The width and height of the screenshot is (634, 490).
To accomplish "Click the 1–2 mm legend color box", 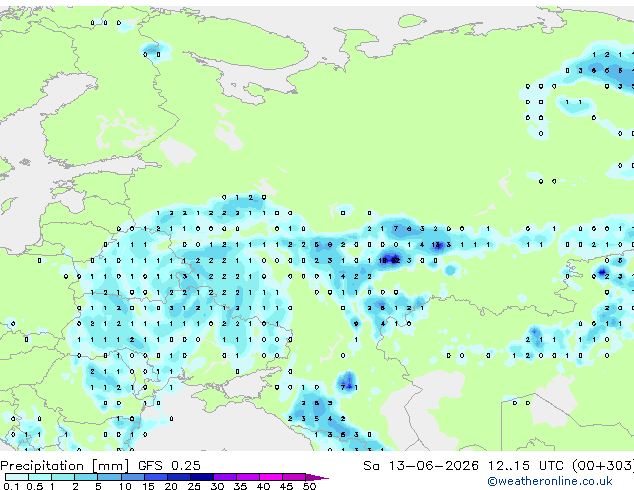I will click(63, 477).
